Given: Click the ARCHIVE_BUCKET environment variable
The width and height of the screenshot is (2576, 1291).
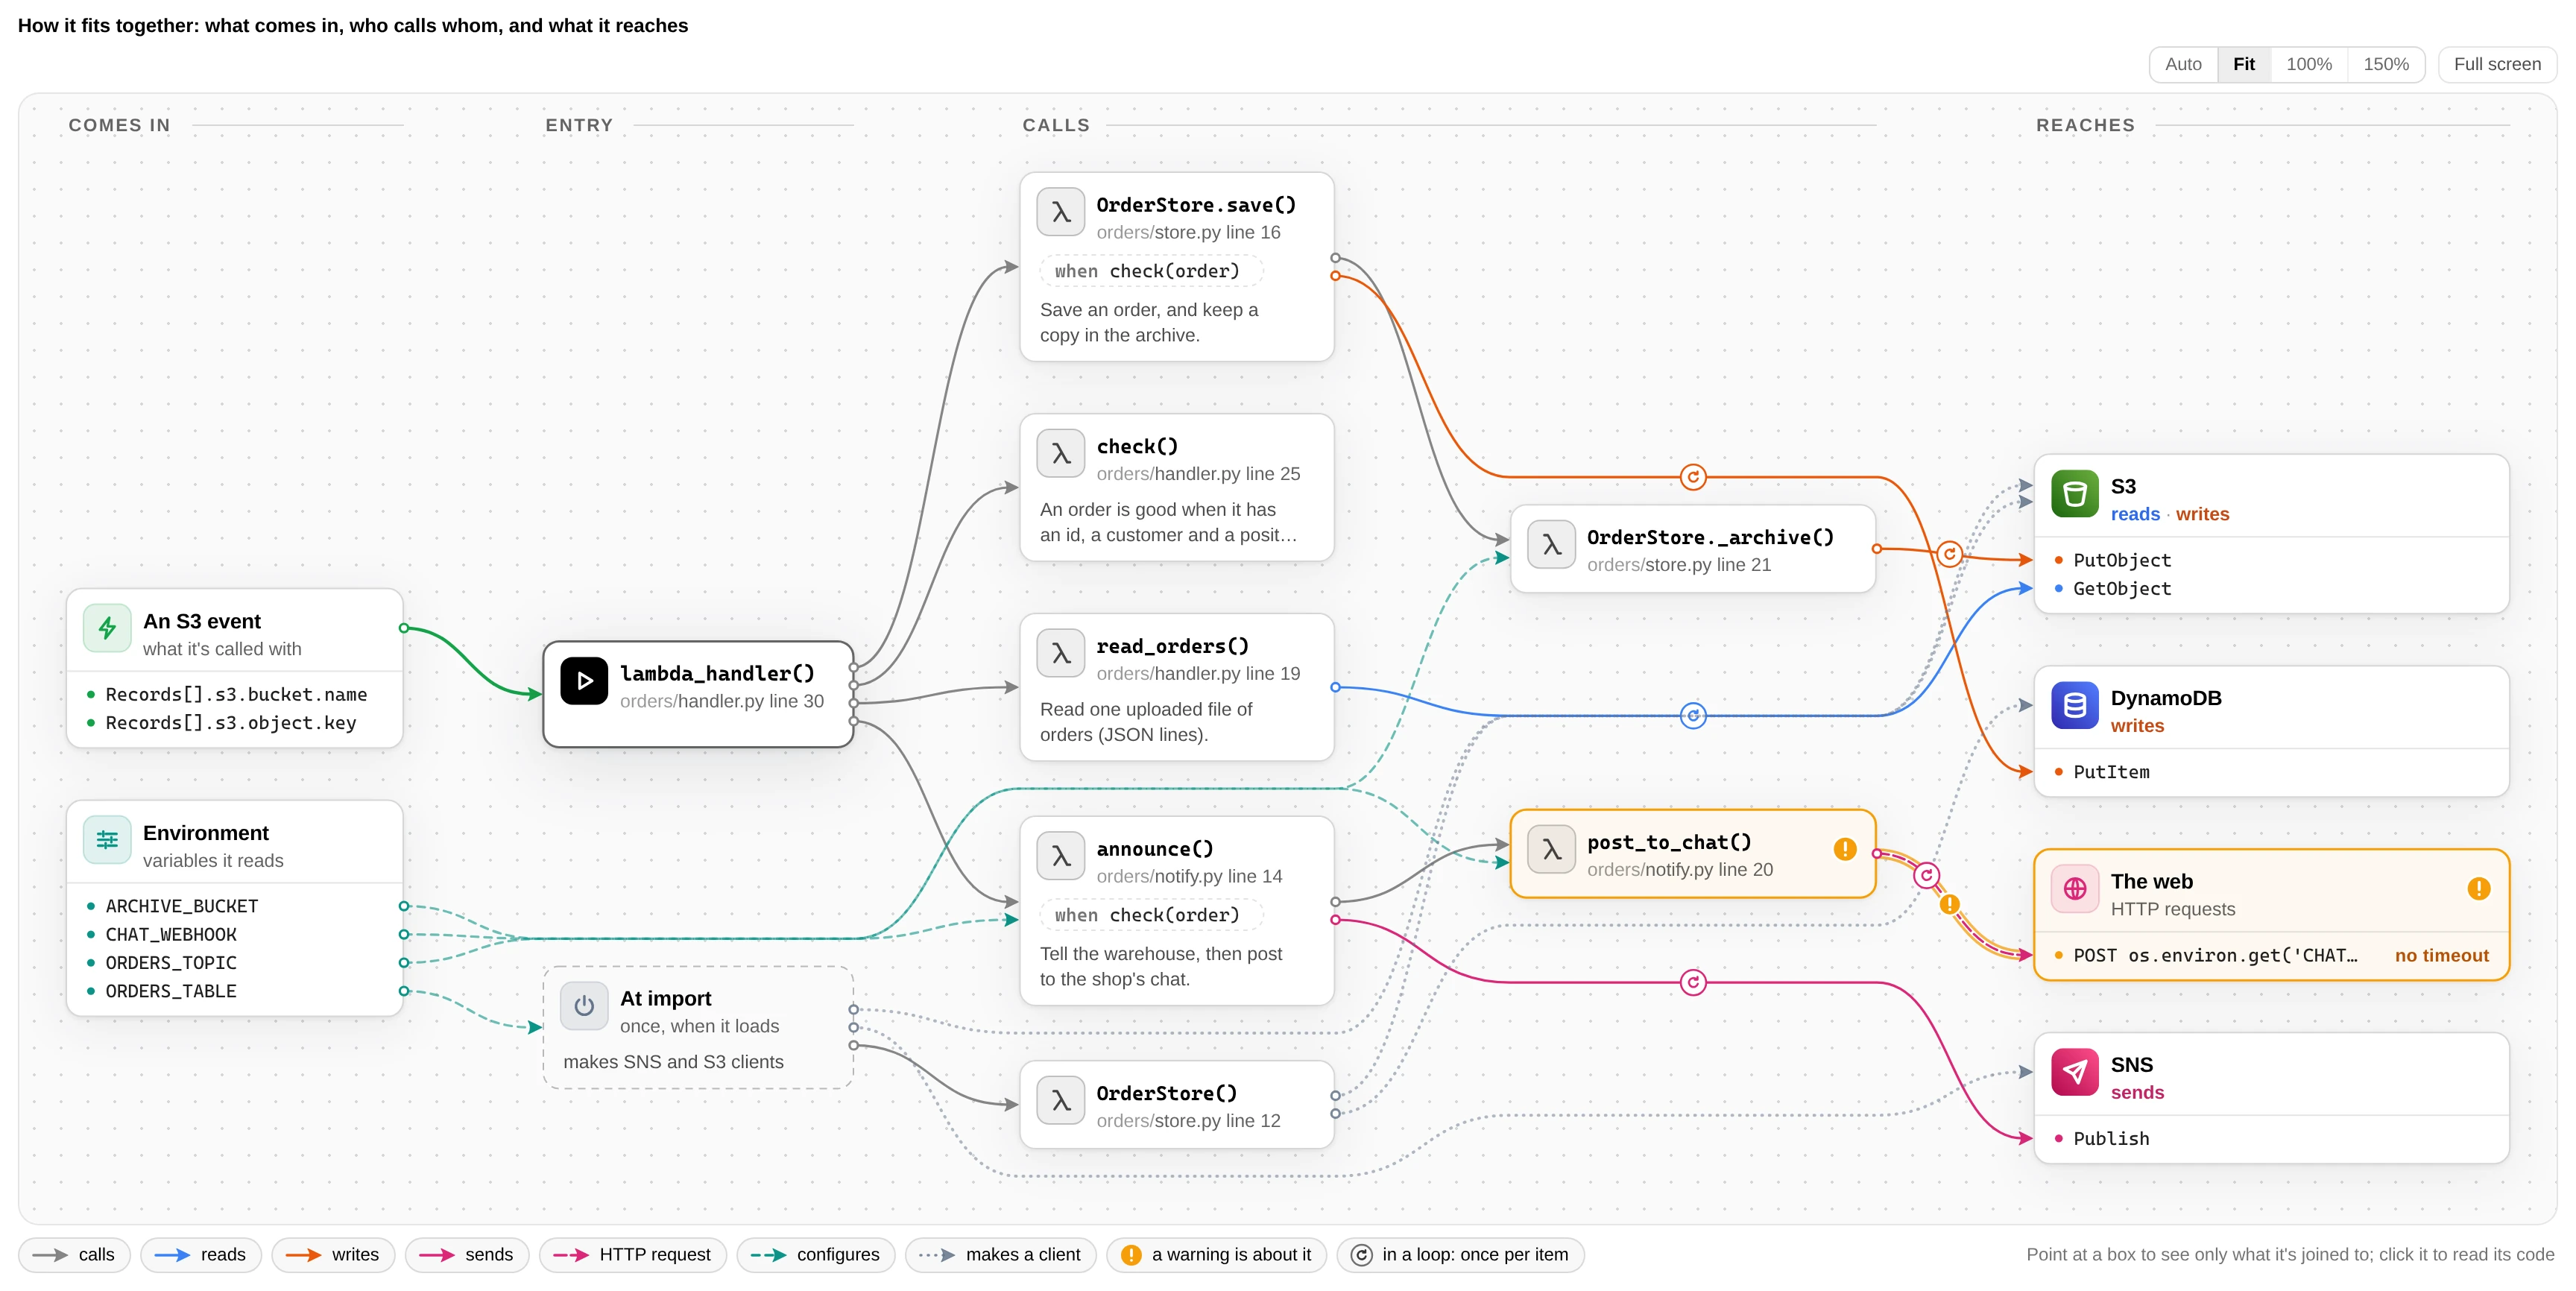Looking at the screenshot, I should [x=182, y=906].
